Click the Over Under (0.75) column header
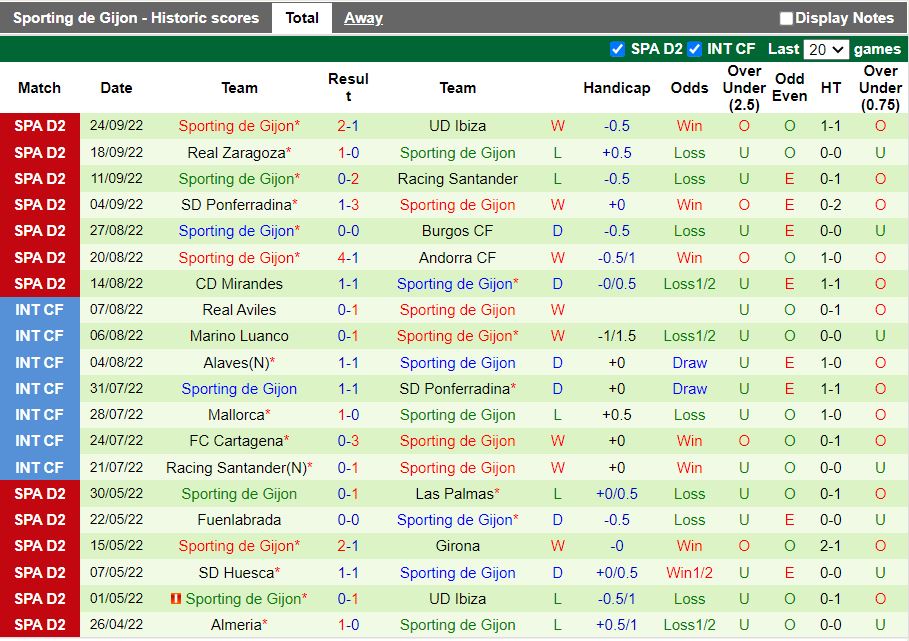The height and width of the screenshot is (641, 909). 880,88
